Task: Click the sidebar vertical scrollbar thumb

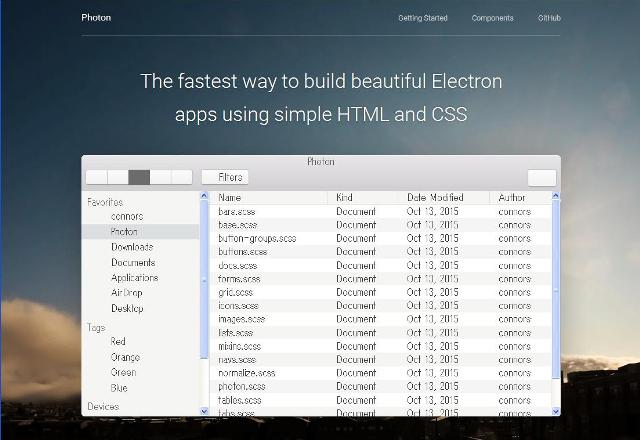Action: tap(204, 280)
